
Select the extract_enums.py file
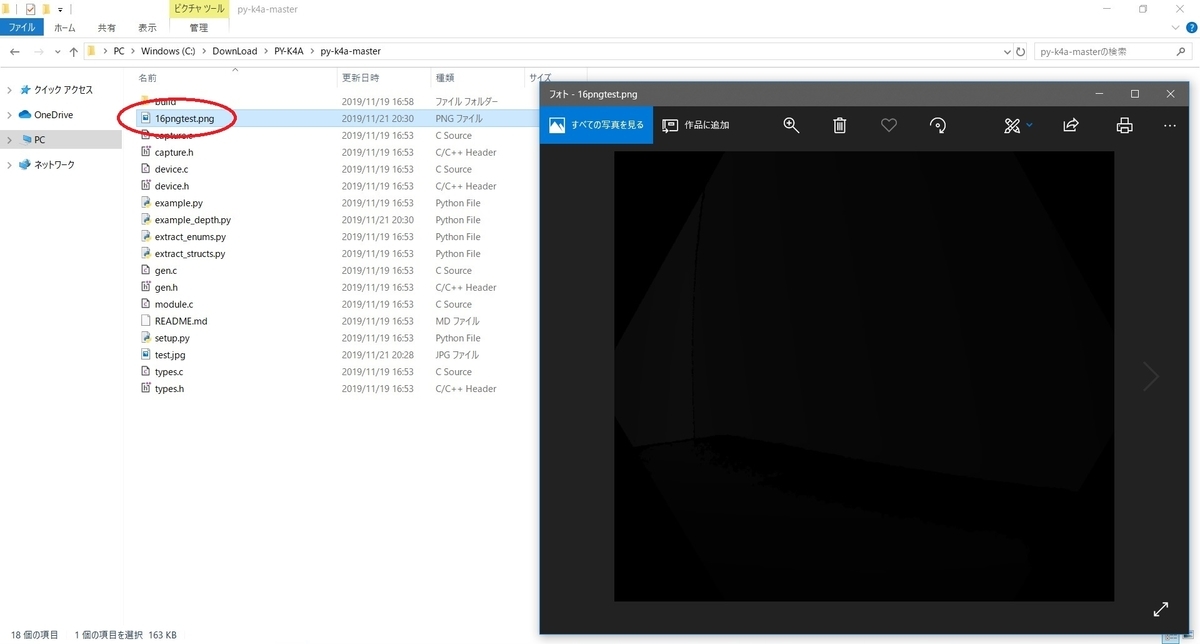pyautogui.click(x=190, y=237)
